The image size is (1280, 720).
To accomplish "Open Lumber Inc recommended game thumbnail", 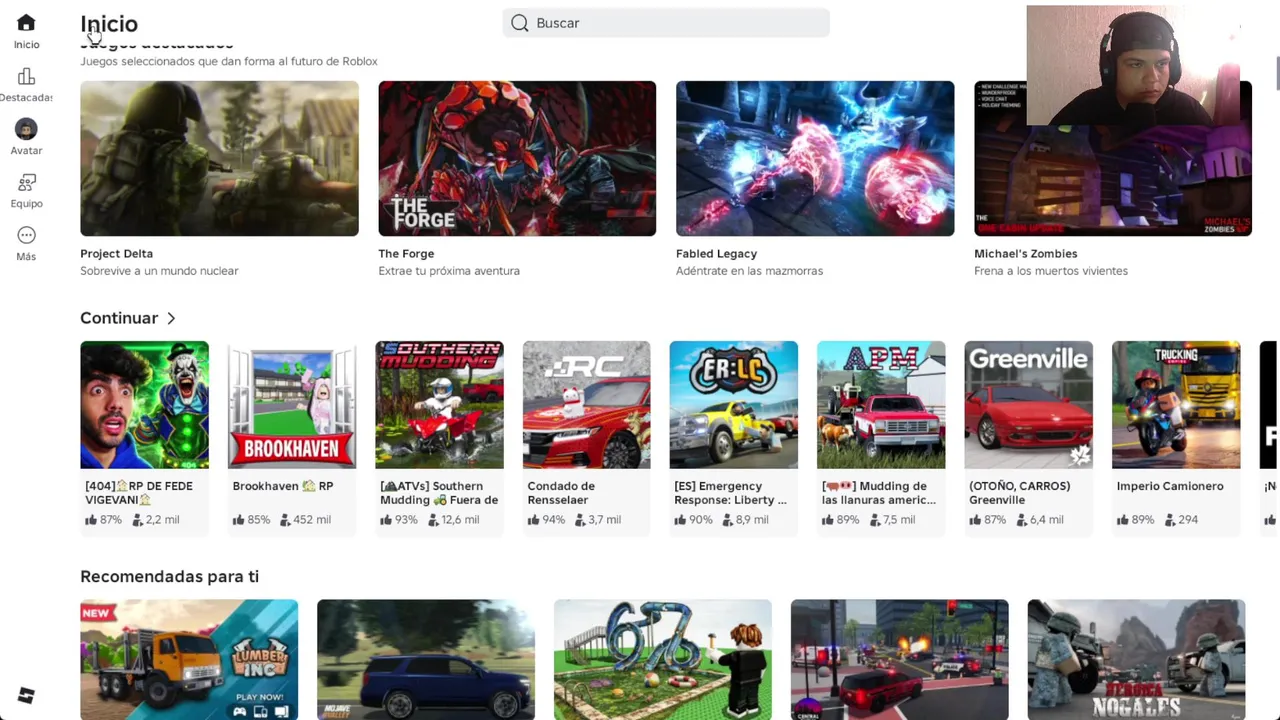I will [x=189, y=660].
